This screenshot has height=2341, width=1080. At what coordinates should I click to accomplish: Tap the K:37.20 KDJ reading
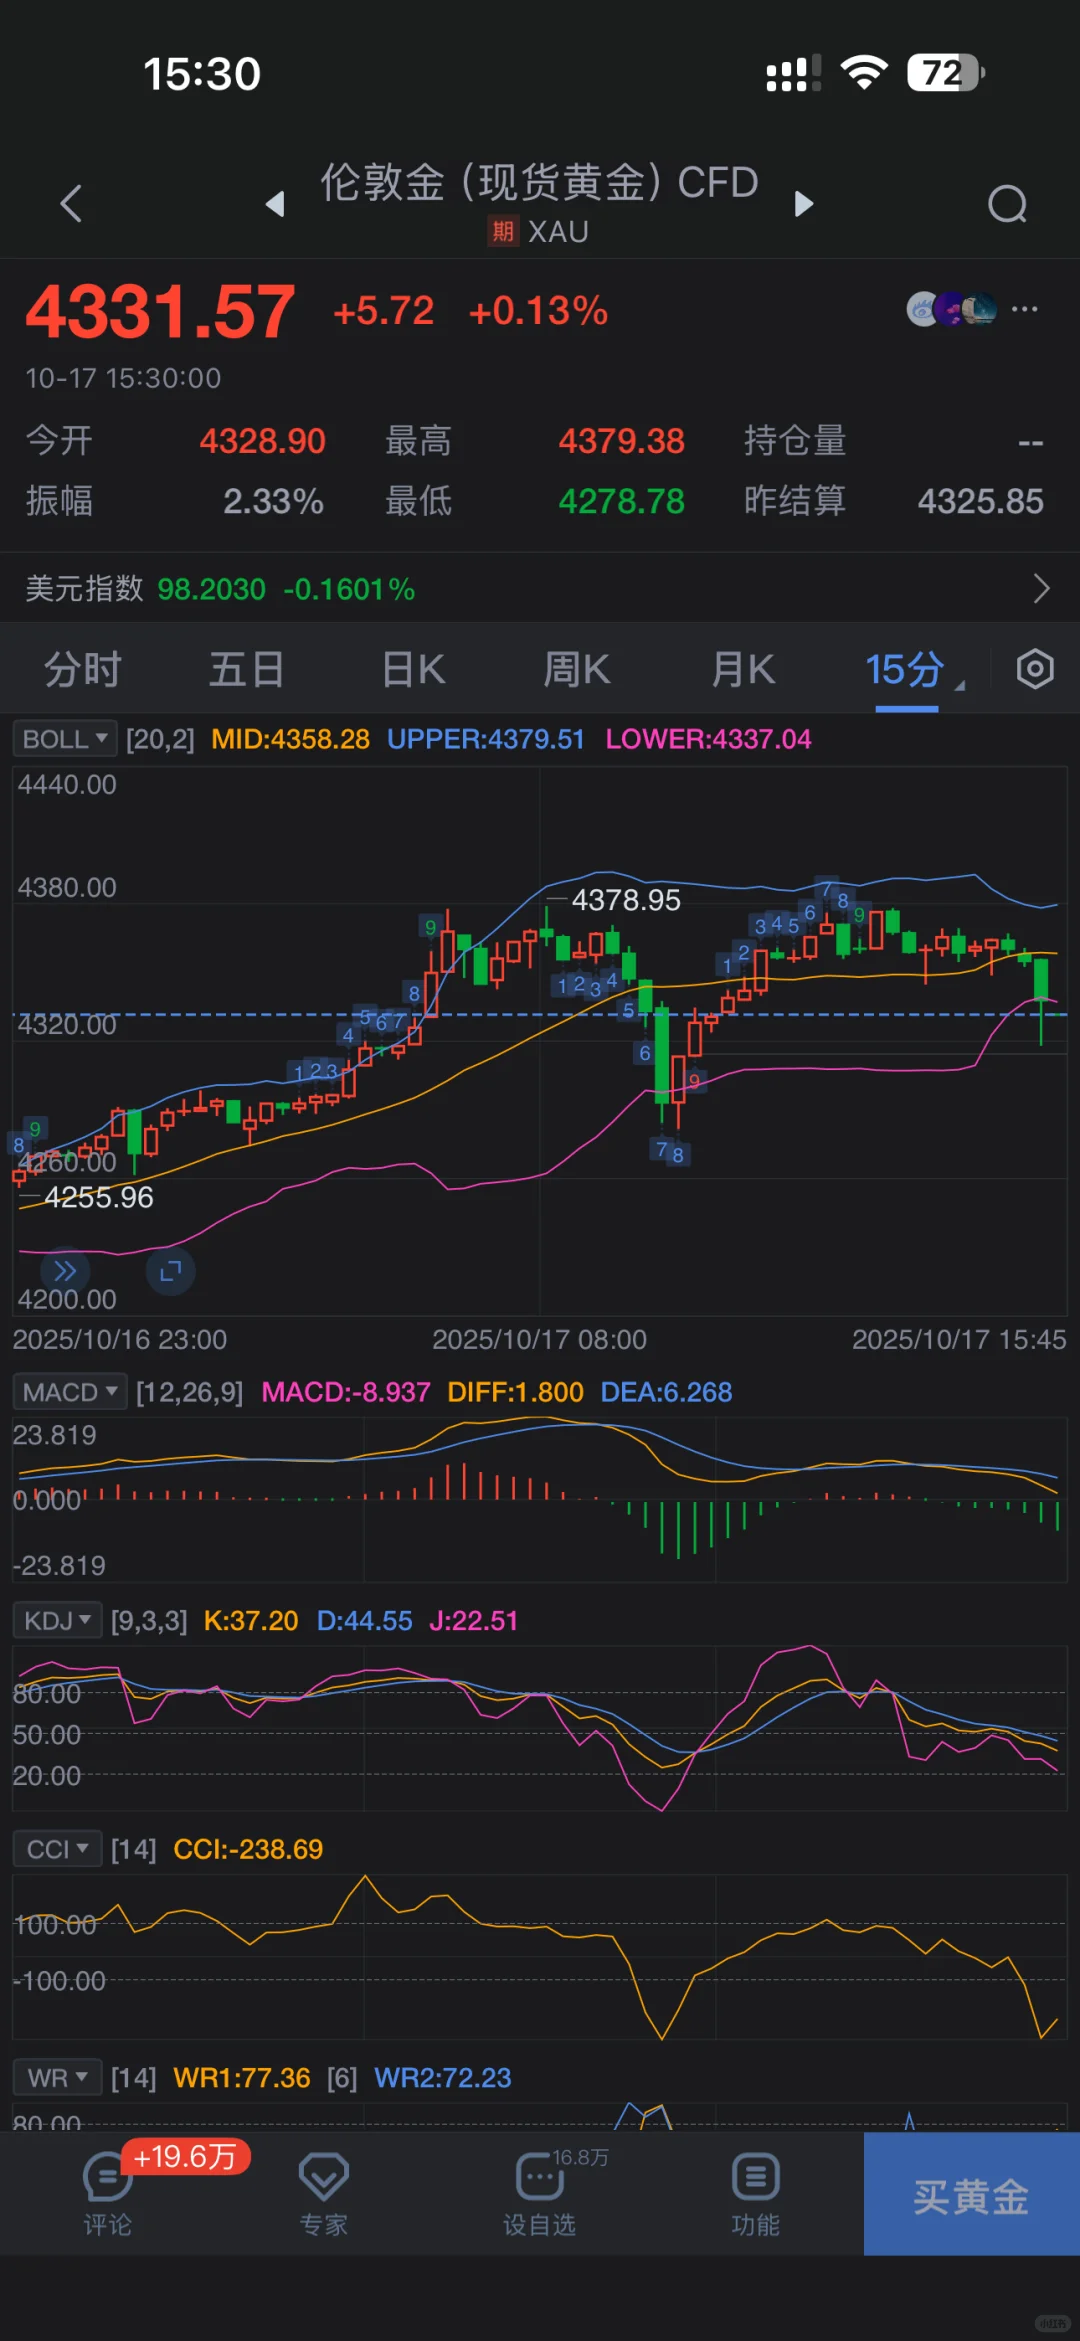(250, 1620)
